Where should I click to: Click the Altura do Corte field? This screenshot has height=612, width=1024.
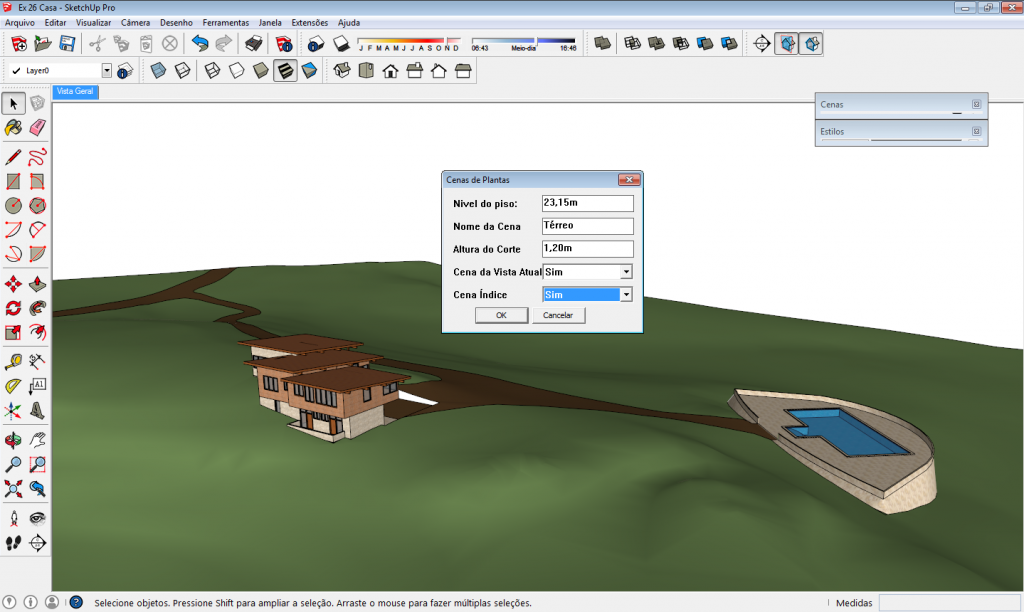pos(587,249)
